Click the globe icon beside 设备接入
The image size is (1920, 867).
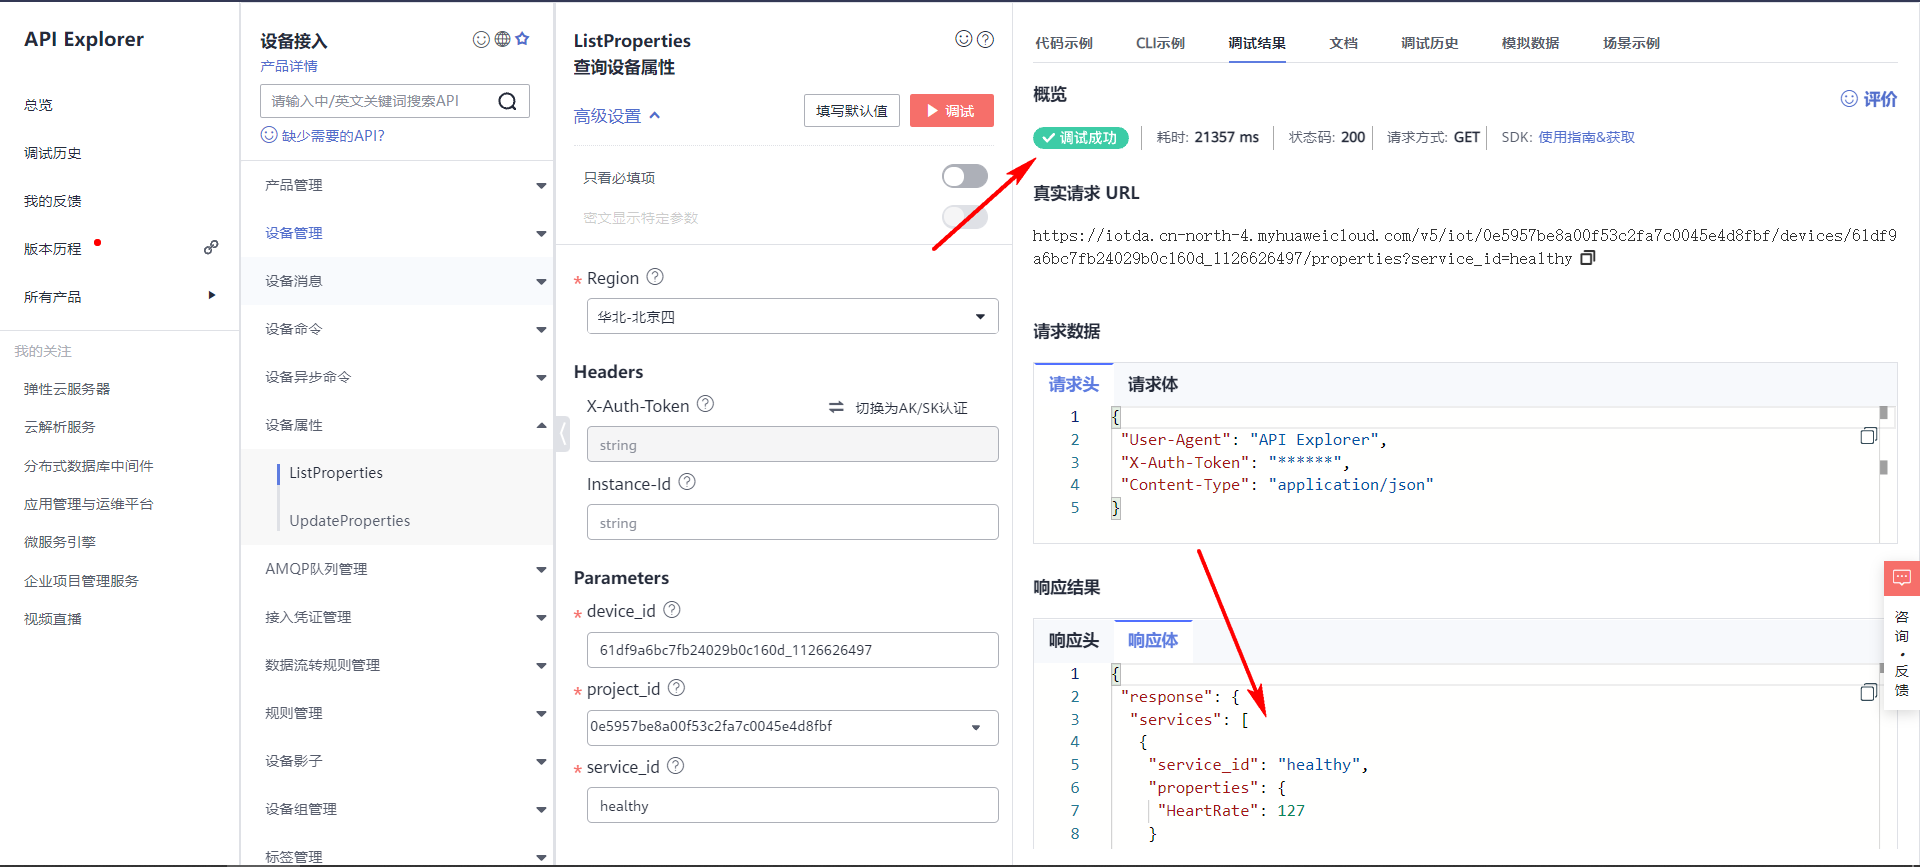coord(502,39)
